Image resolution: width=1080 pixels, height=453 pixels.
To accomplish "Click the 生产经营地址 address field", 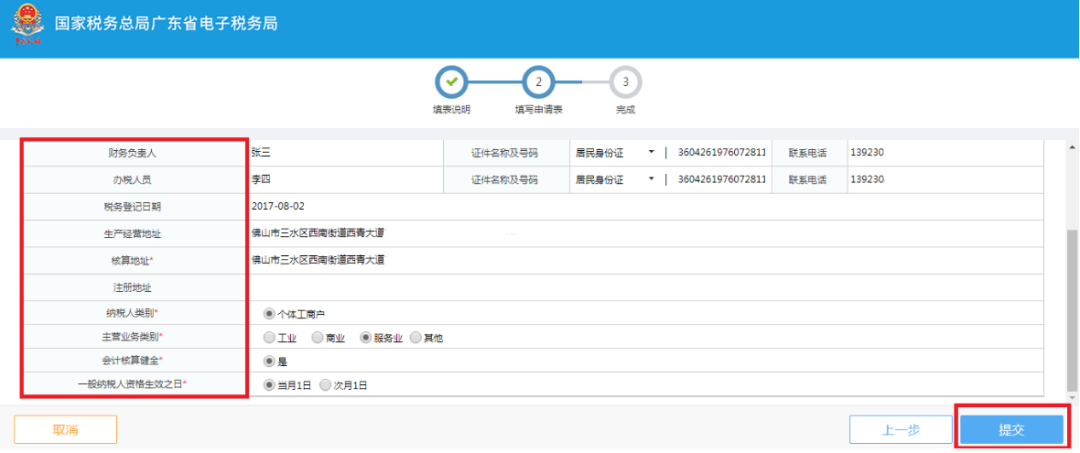I will pyautogui.click(x=645, y=233).
